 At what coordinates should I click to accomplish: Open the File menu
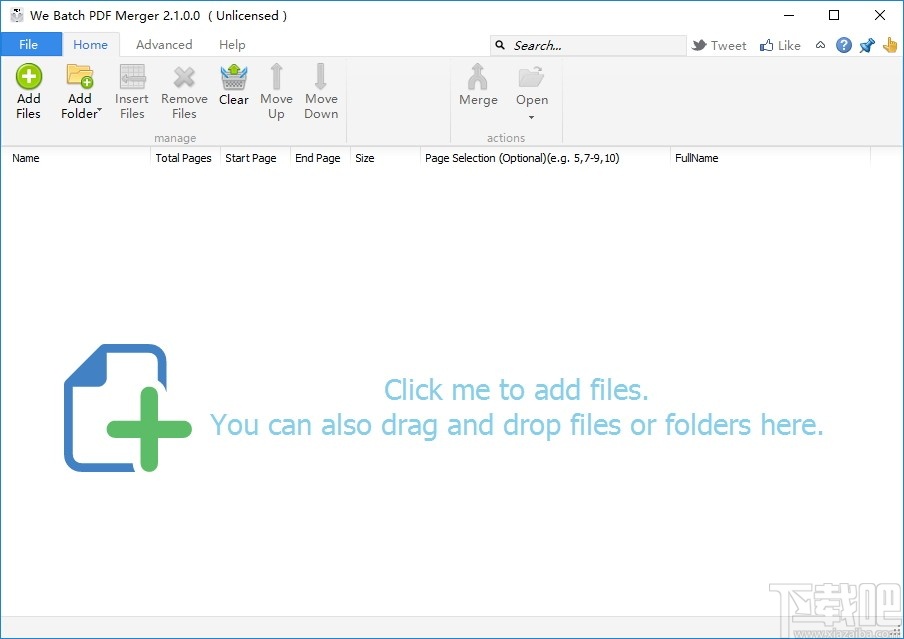click(31, 44)
